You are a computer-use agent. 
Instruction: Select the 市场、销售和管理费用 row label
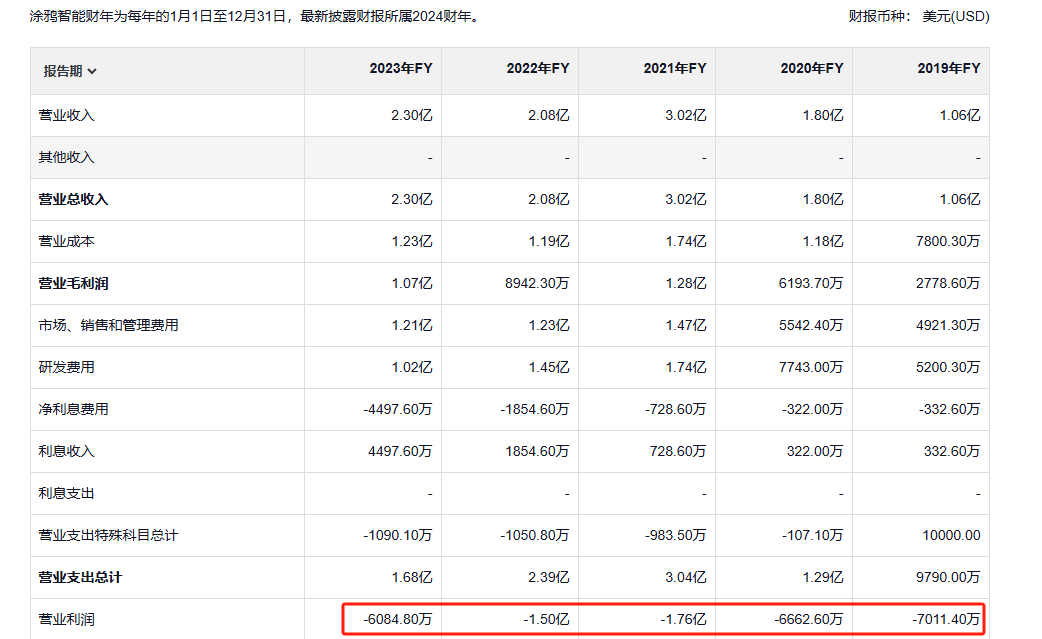click(x=108, y=325)
